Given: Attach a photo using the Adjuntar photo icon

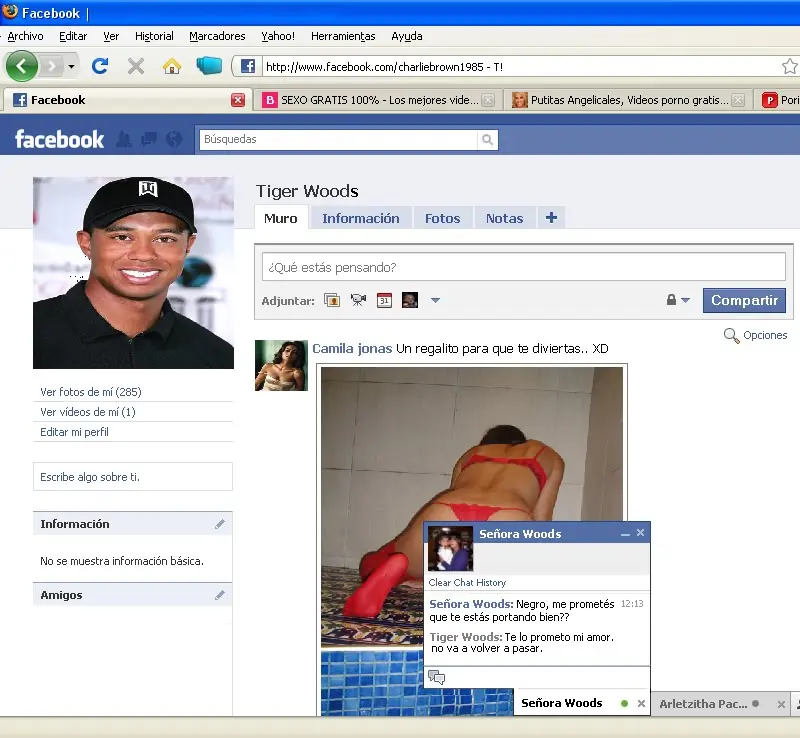Looking at the screenshot, I should coord(332,300).
